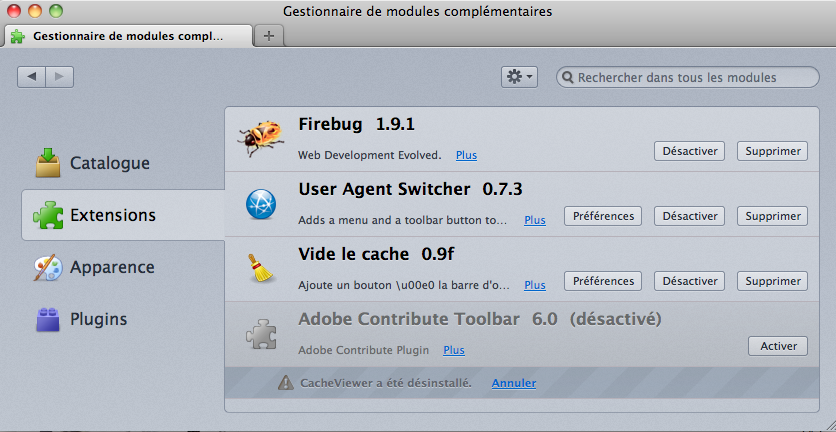The height and width of the screenshot is (432, 836).
Task: Open the Apparence palette section
Action: (94, 267)
